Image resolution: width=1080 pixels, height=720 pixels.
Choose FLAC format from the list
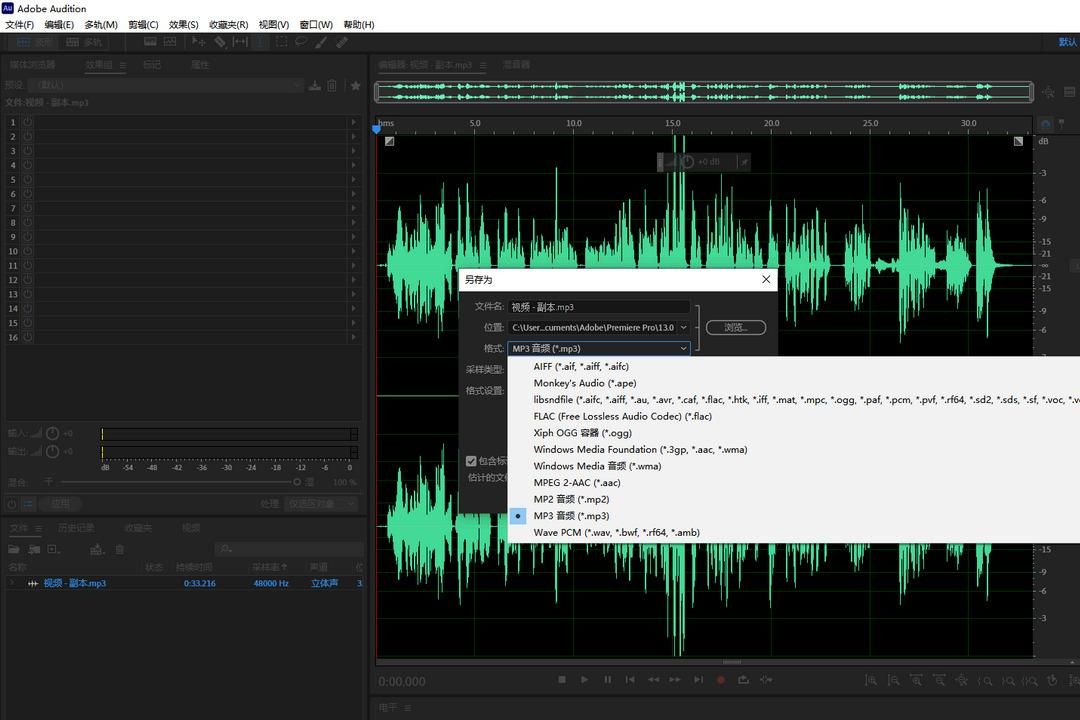(623, 416)
